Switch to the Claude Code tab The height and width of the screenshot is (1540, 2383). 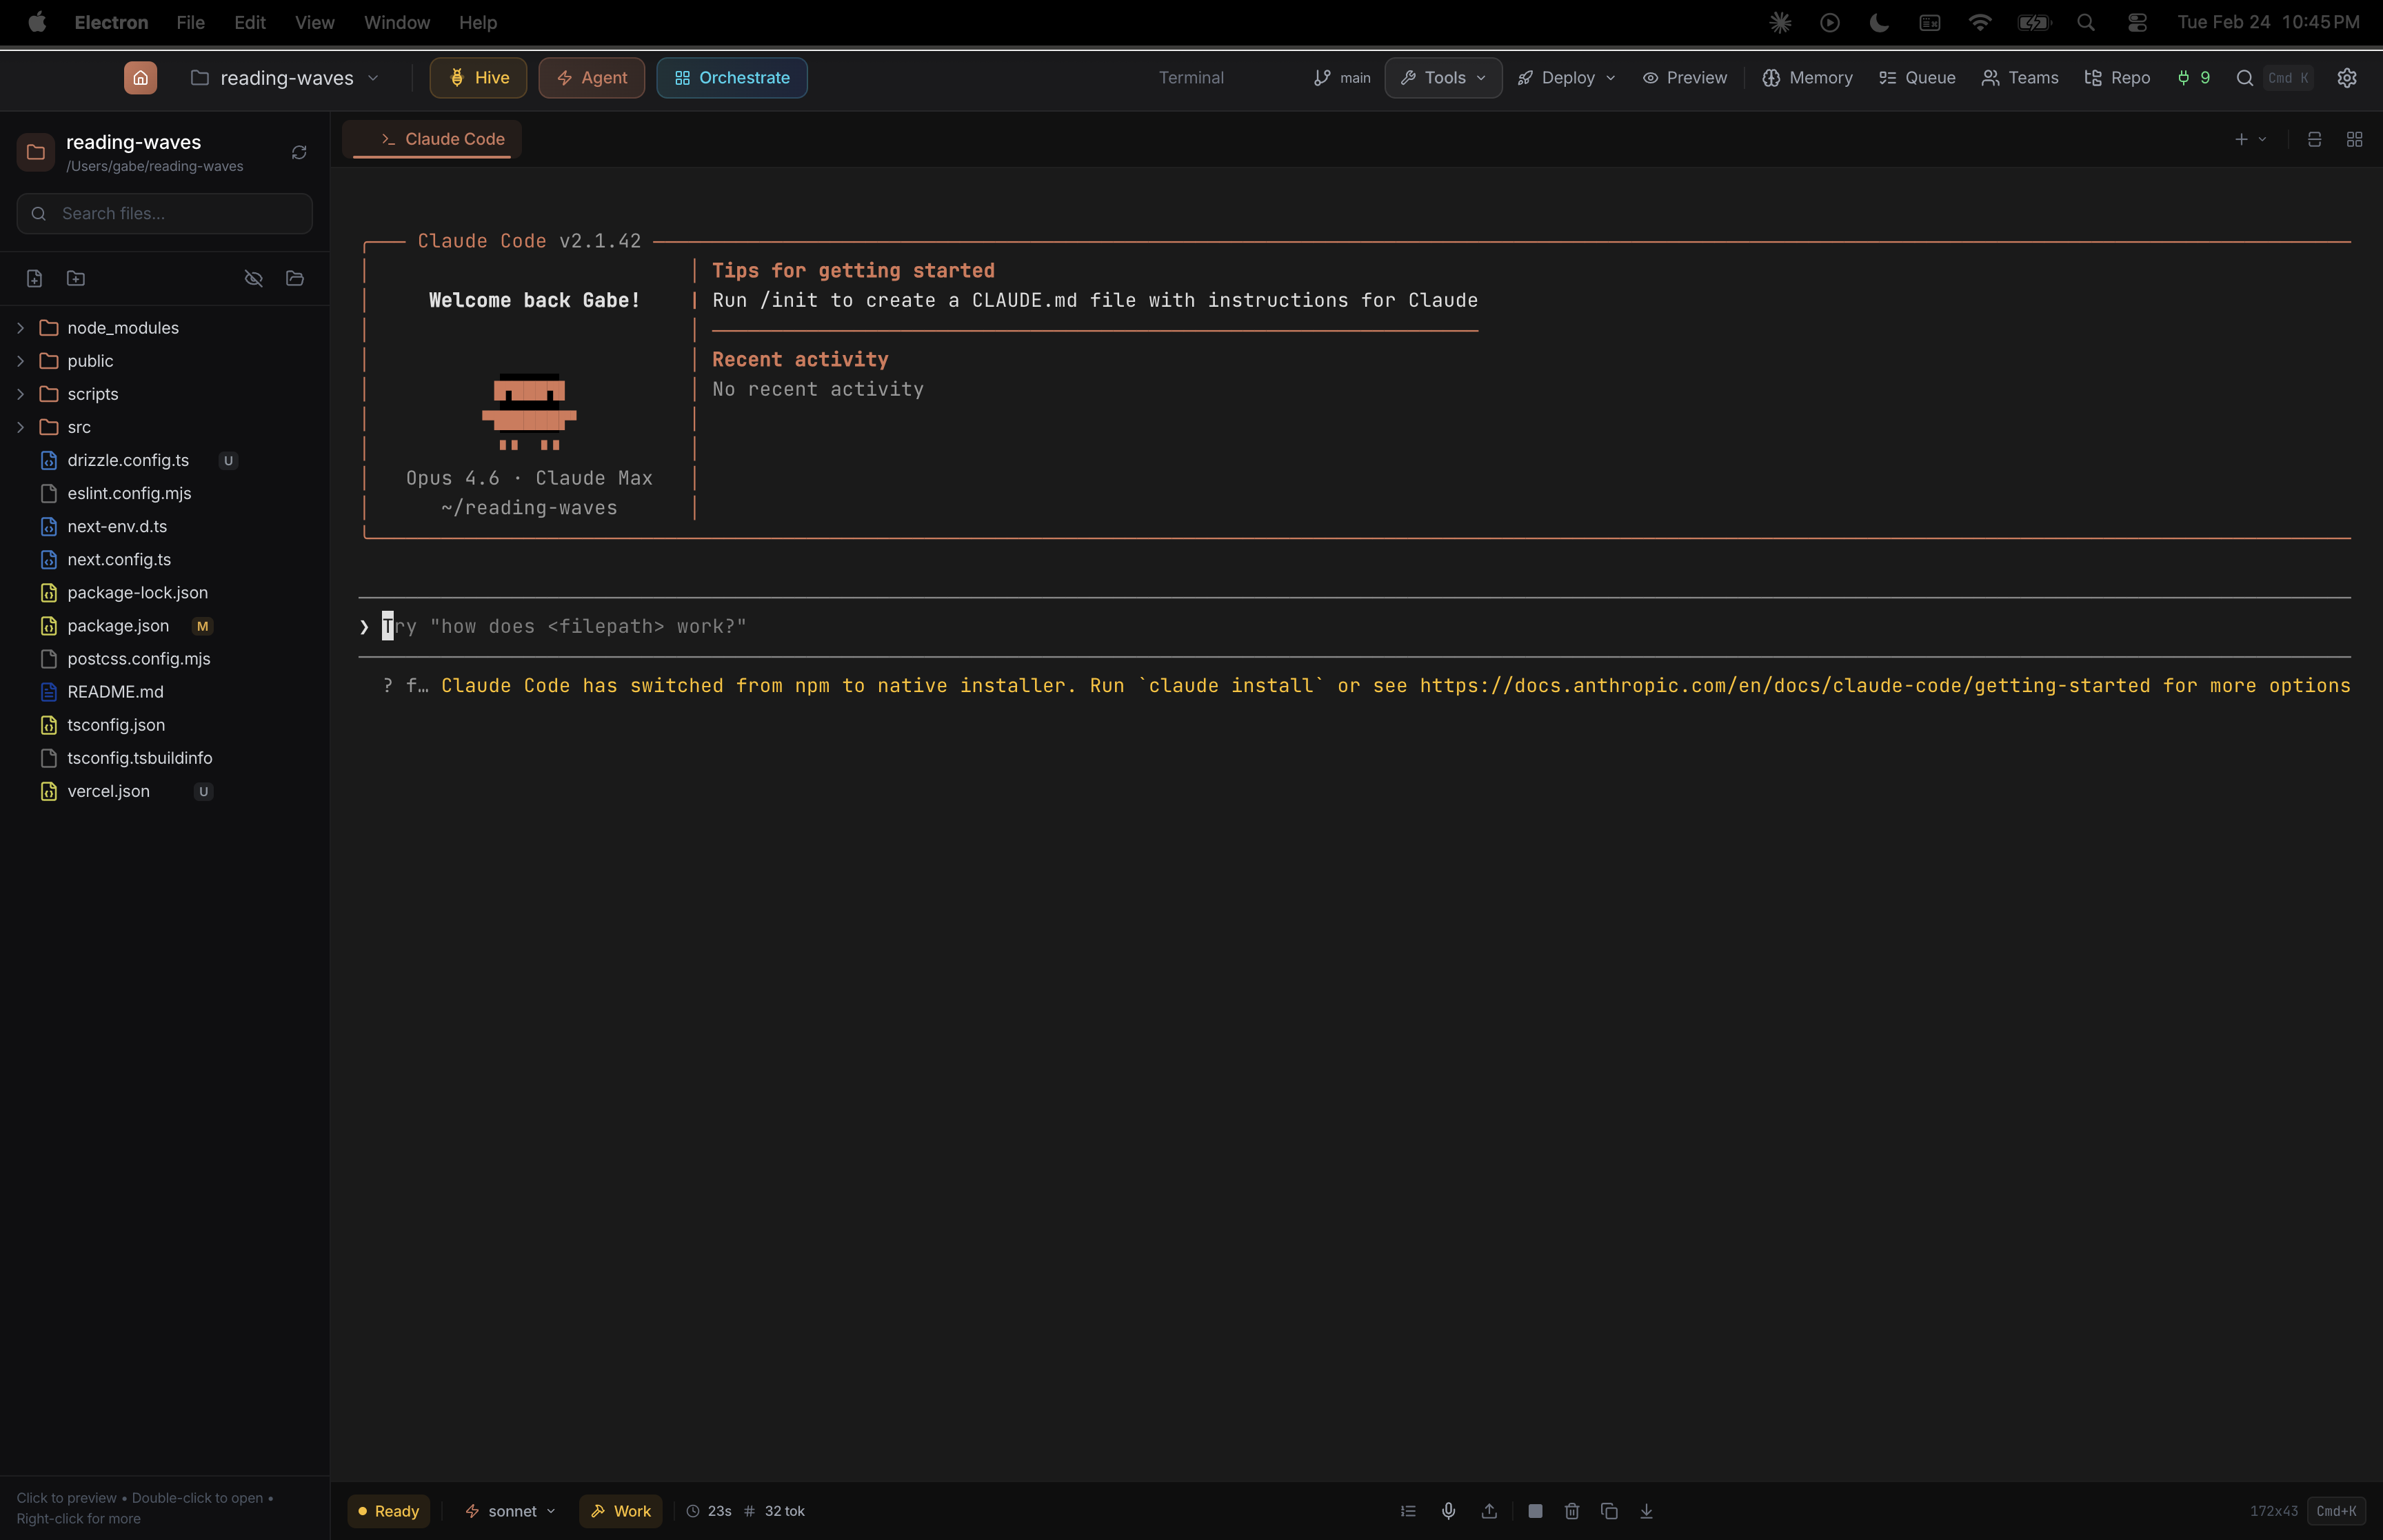(x=432, y=139)
